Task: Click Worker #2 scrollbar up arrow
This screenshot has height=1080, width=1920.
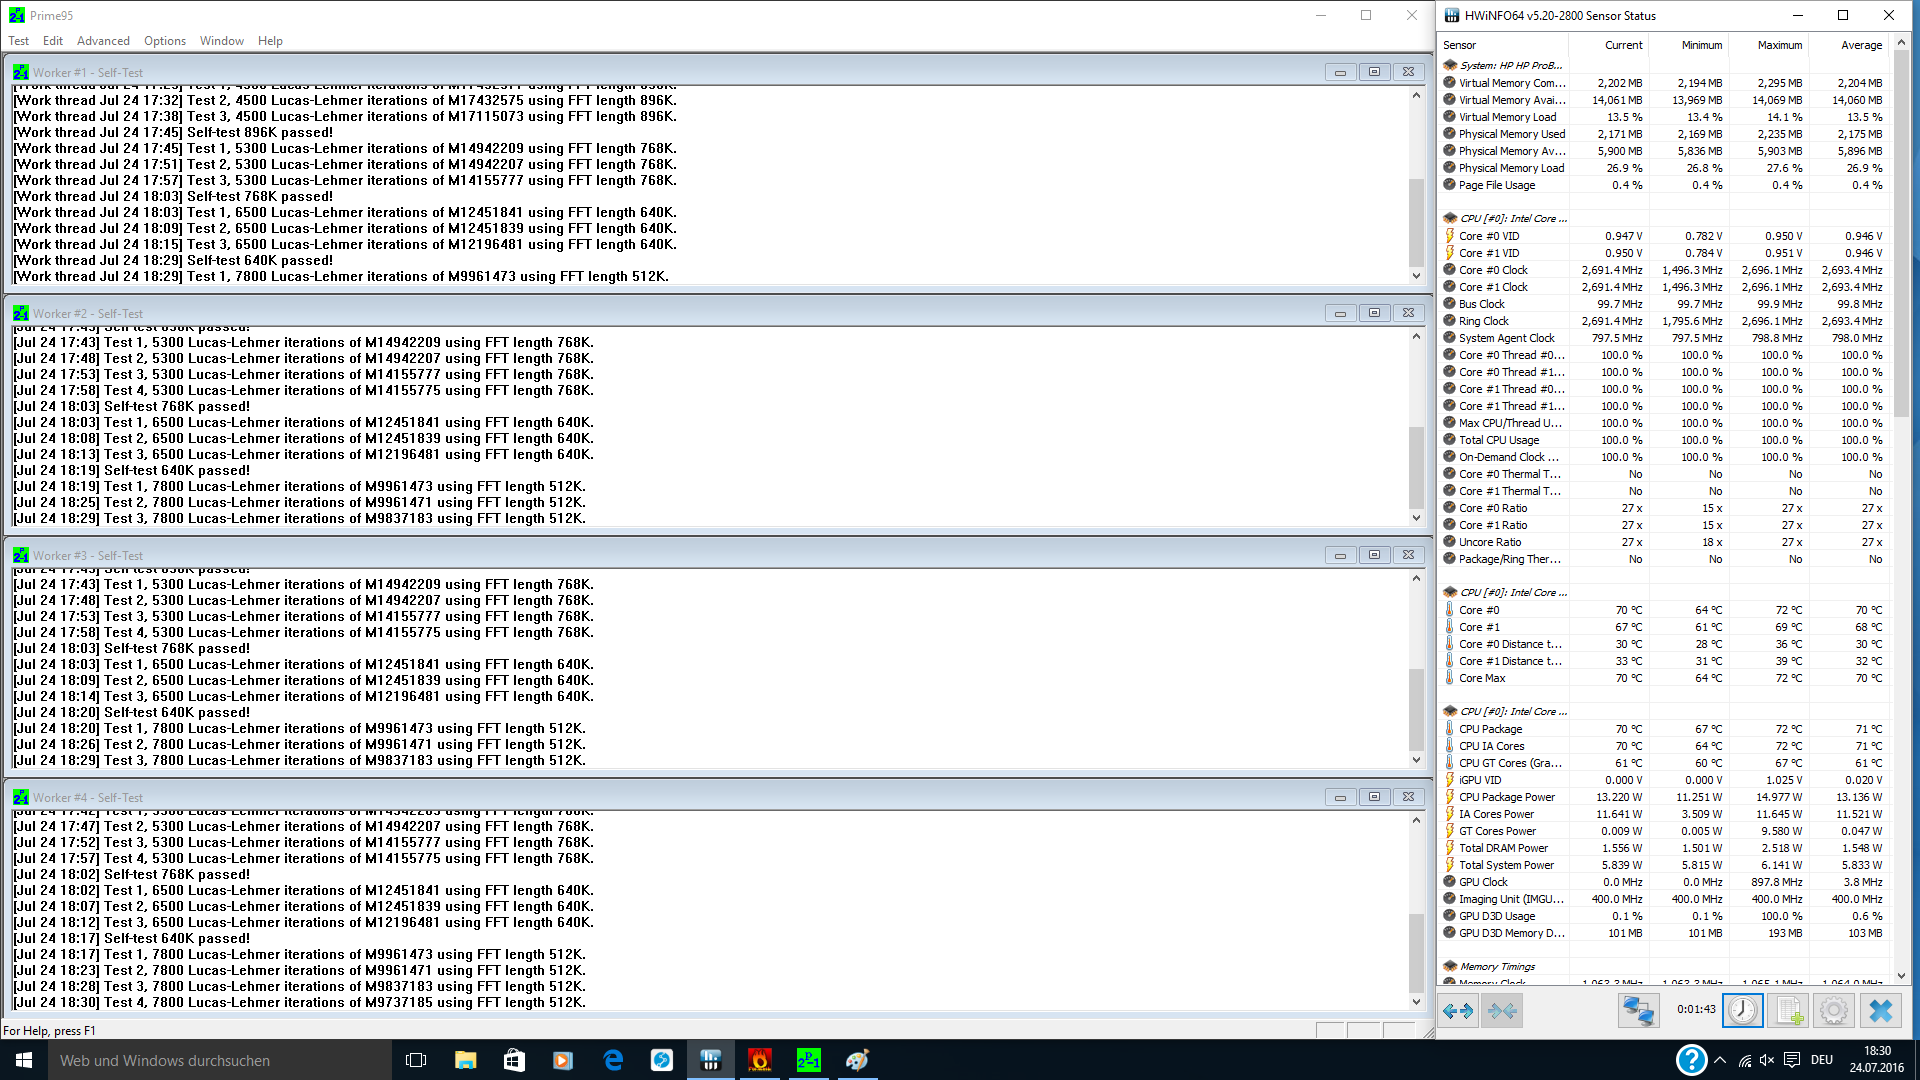Action: point(1416,337)
